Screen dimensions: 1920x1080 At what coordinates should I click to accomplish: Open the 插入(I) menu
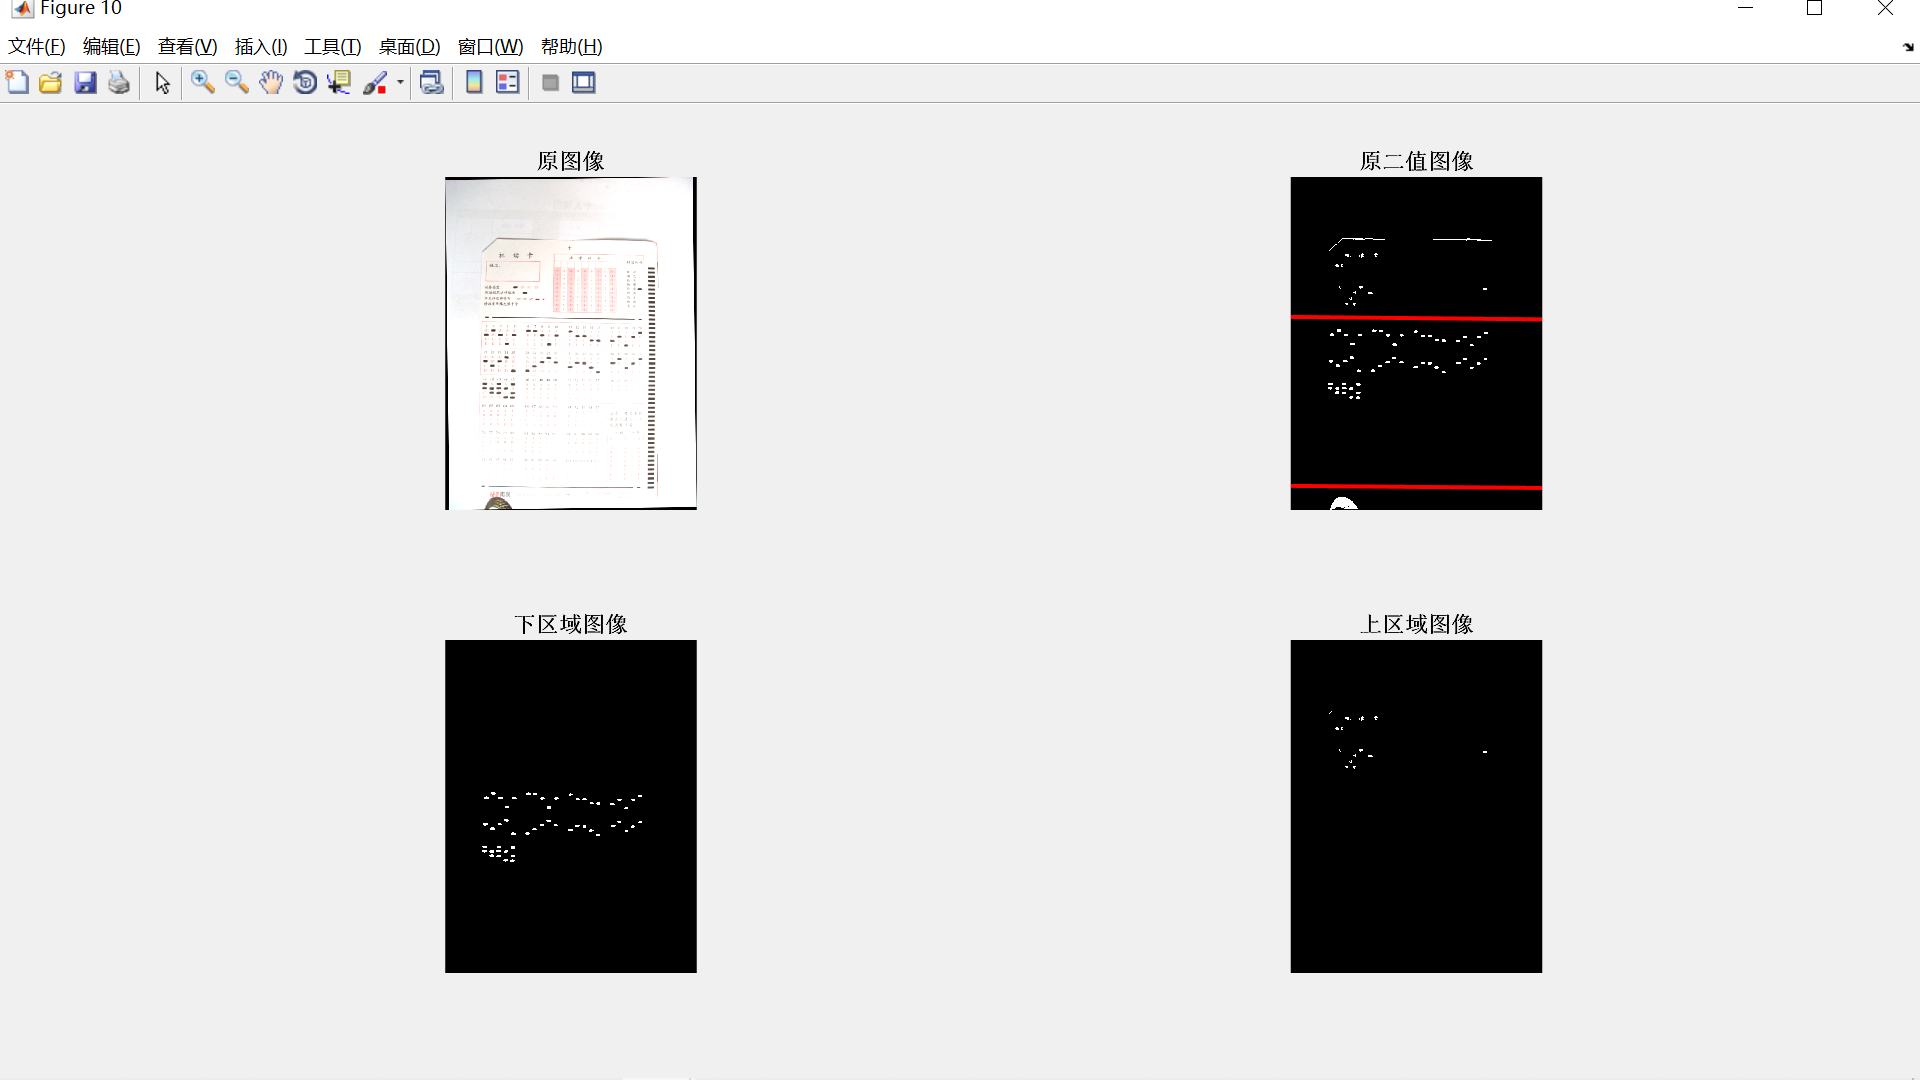pos(261,47)
